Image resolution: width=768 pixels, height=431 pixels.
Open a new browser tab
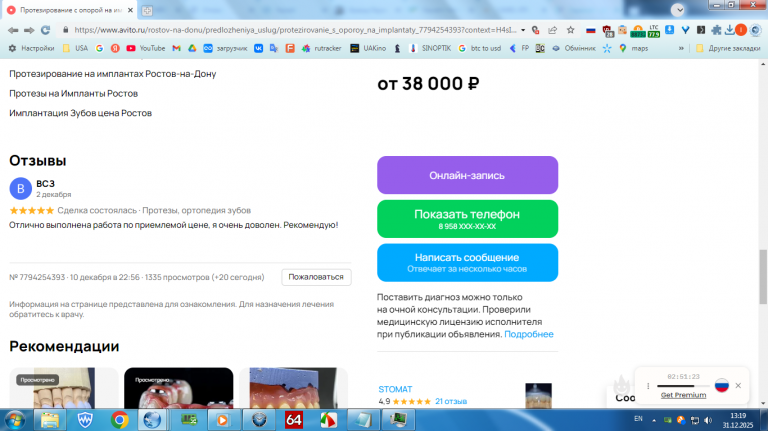pyautogui.click(x=147, y=10)
